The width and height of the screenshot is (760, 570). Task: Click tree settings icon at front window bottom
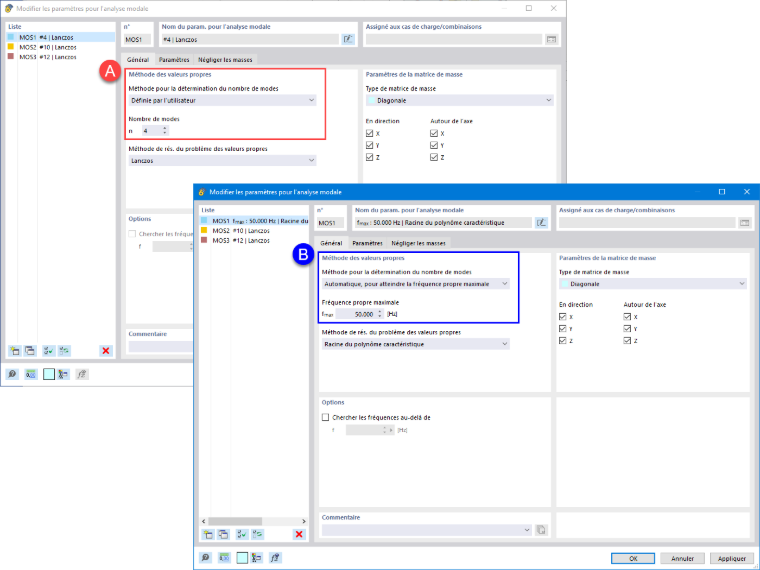tap(256, 557)
